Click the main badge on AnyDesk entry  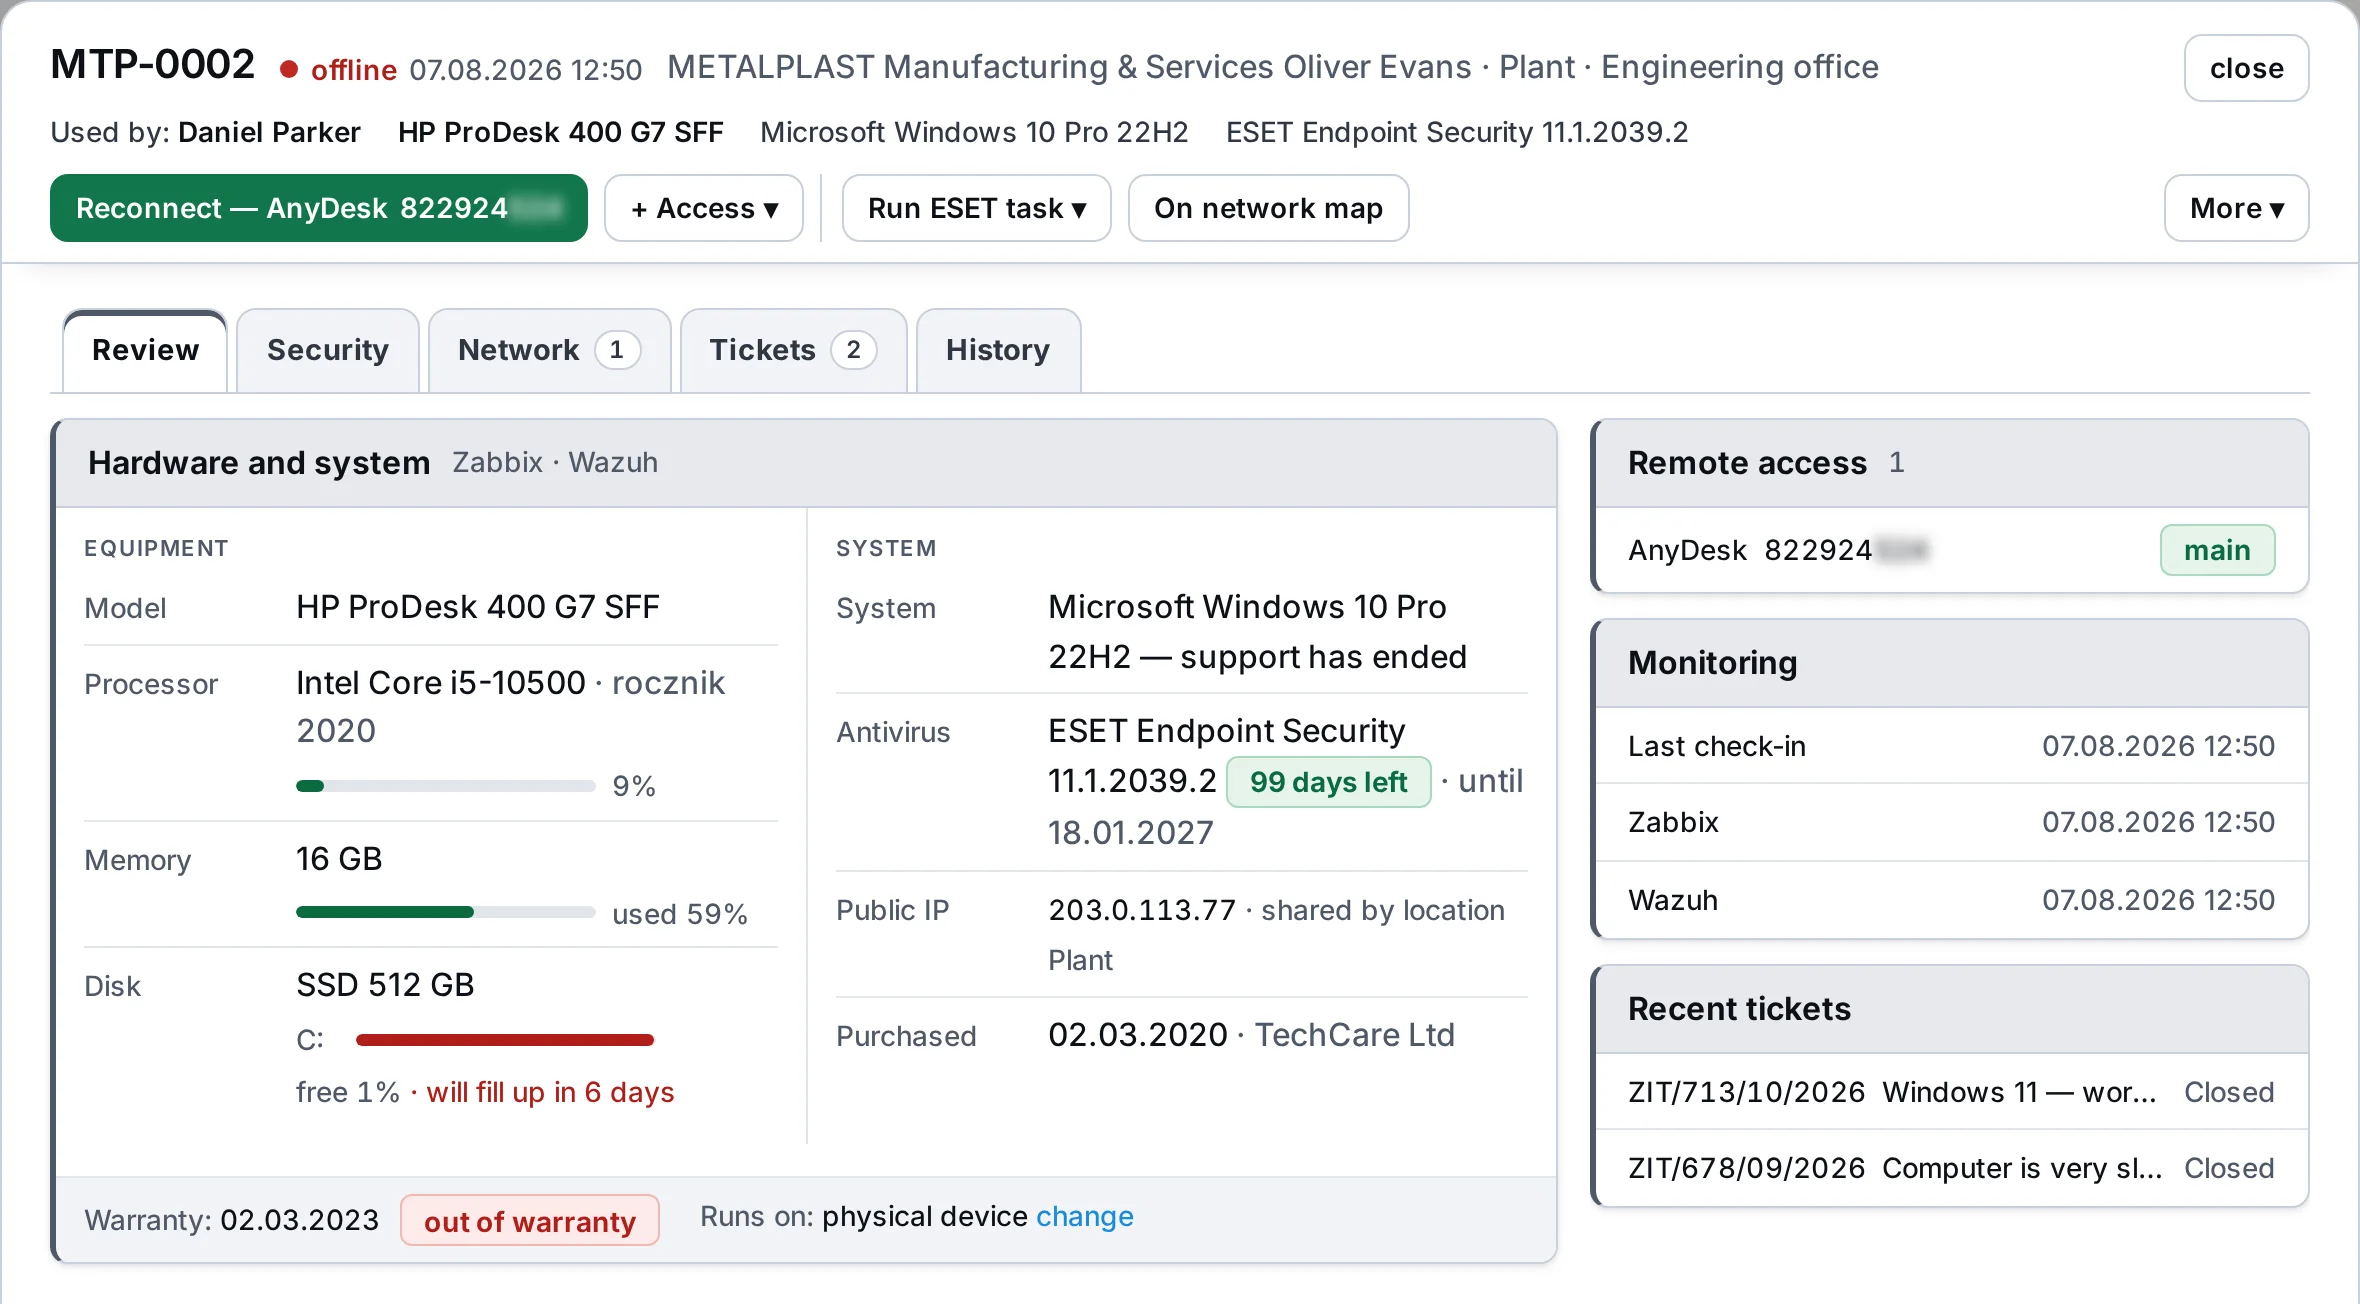click(x=2217, y=550)
